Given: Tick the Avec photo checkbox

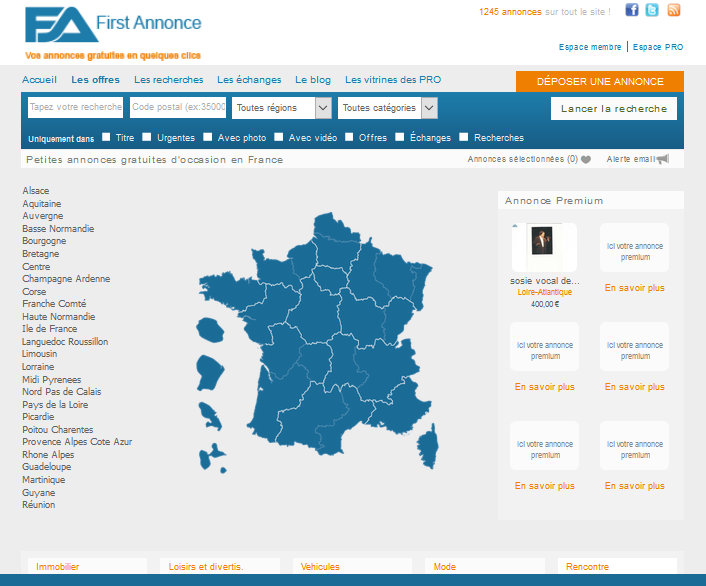Looking at the screenshot, I should (x=208, y=137).
